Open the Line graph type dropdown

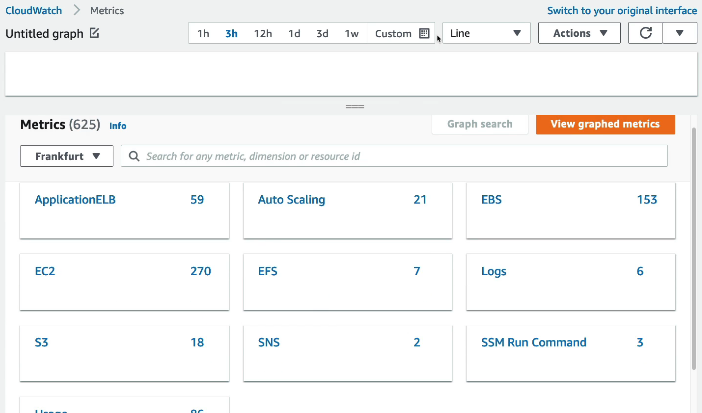(x=486, y=33)
